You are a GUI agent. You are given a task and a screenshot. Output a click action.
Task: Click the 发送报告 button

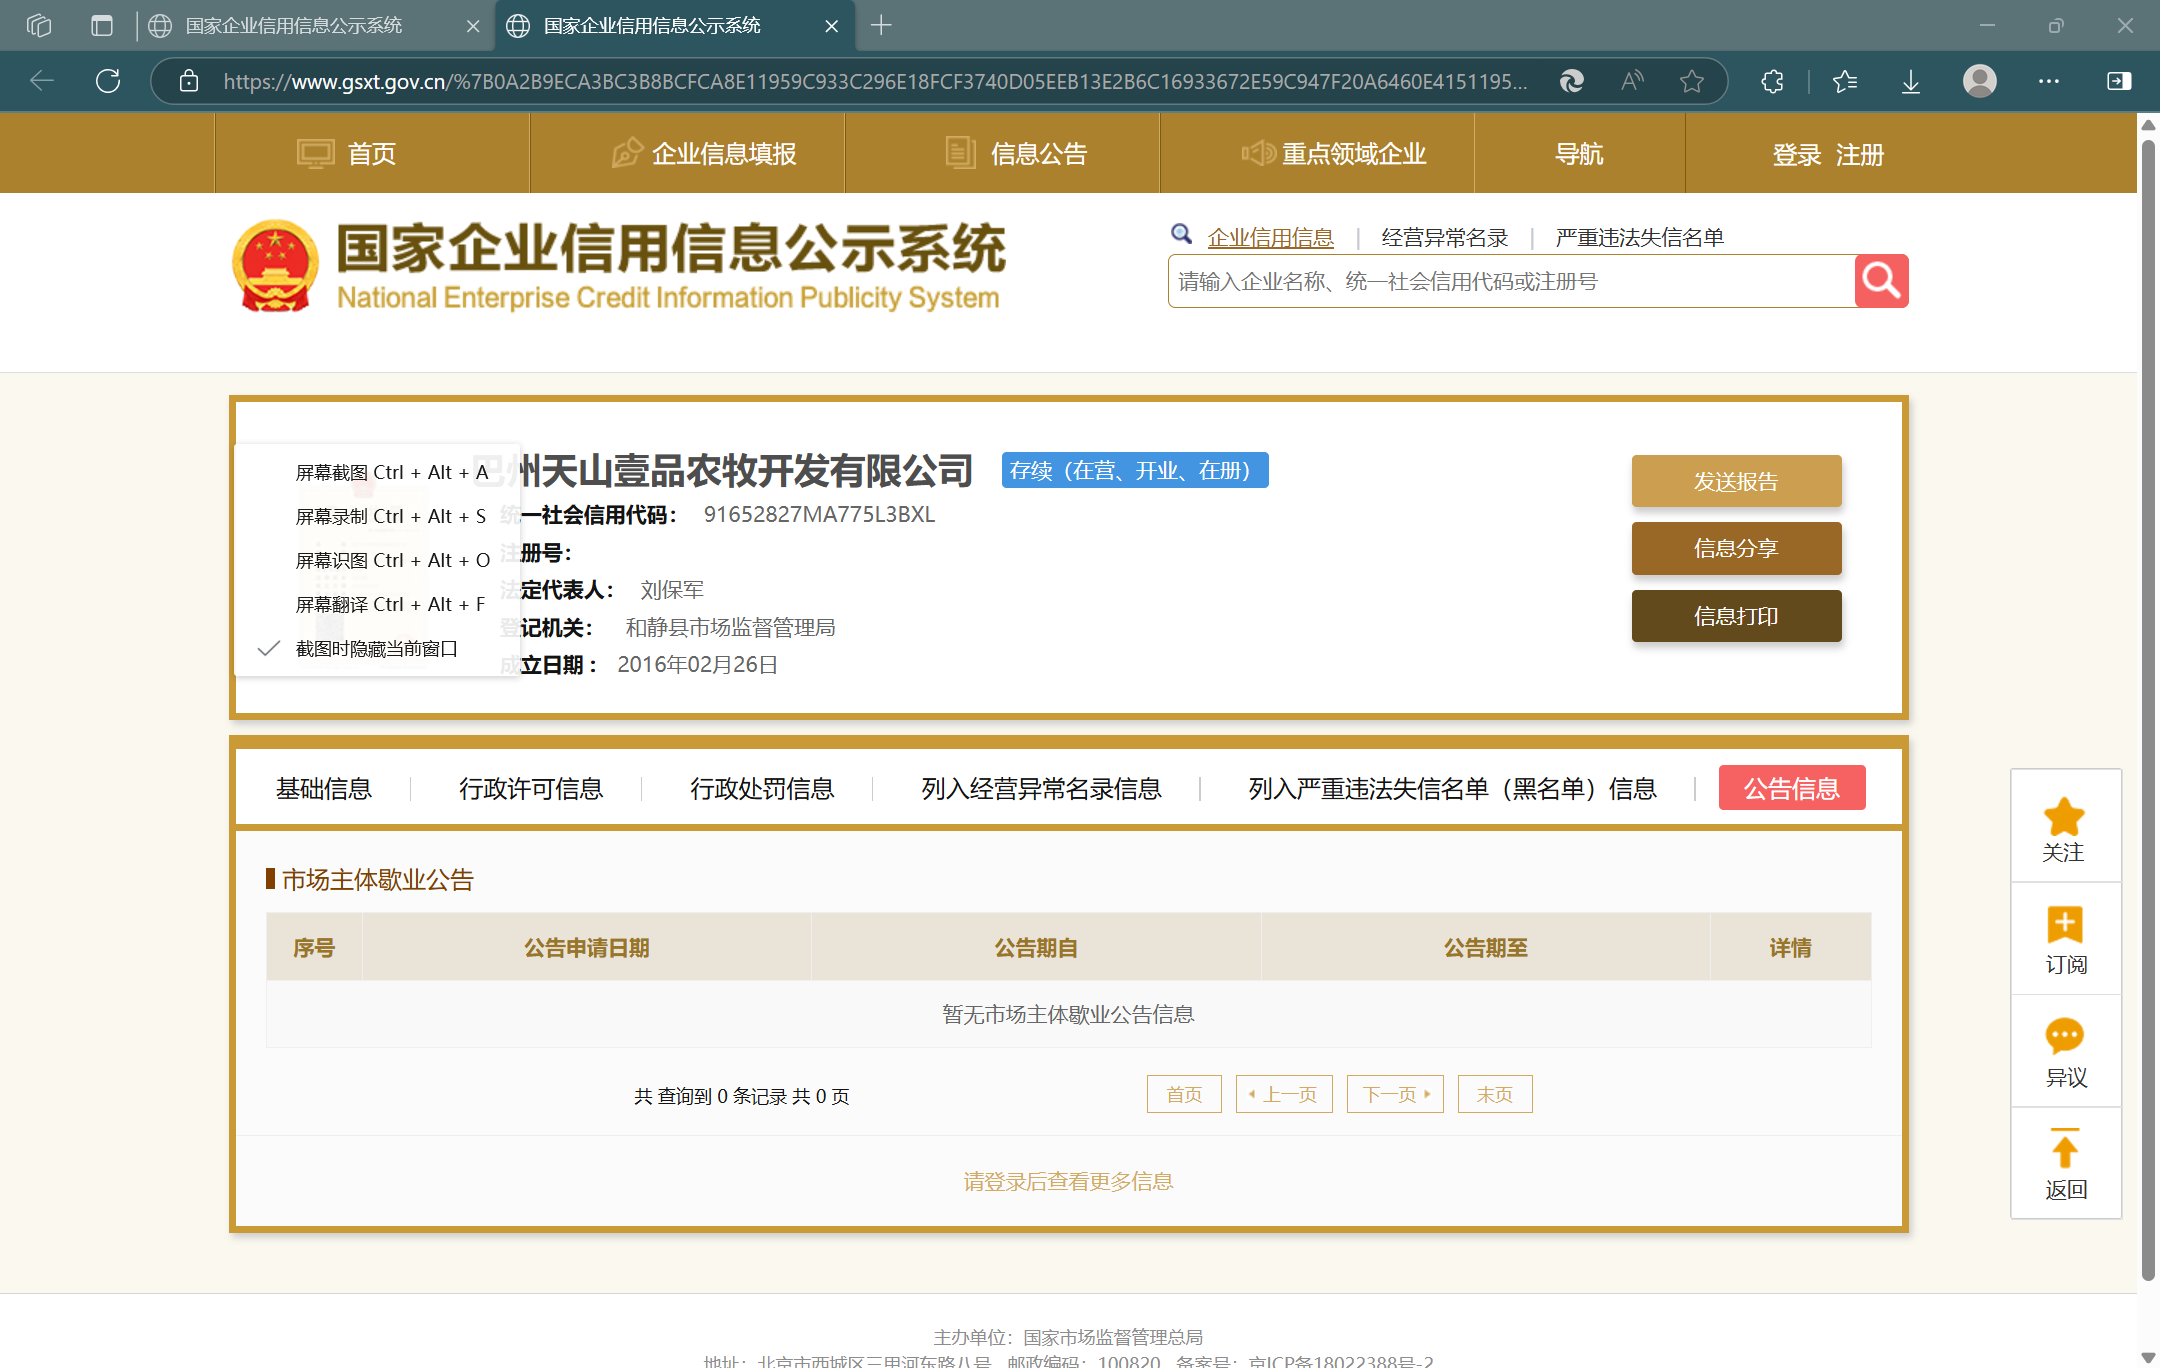pos(1736,481)
